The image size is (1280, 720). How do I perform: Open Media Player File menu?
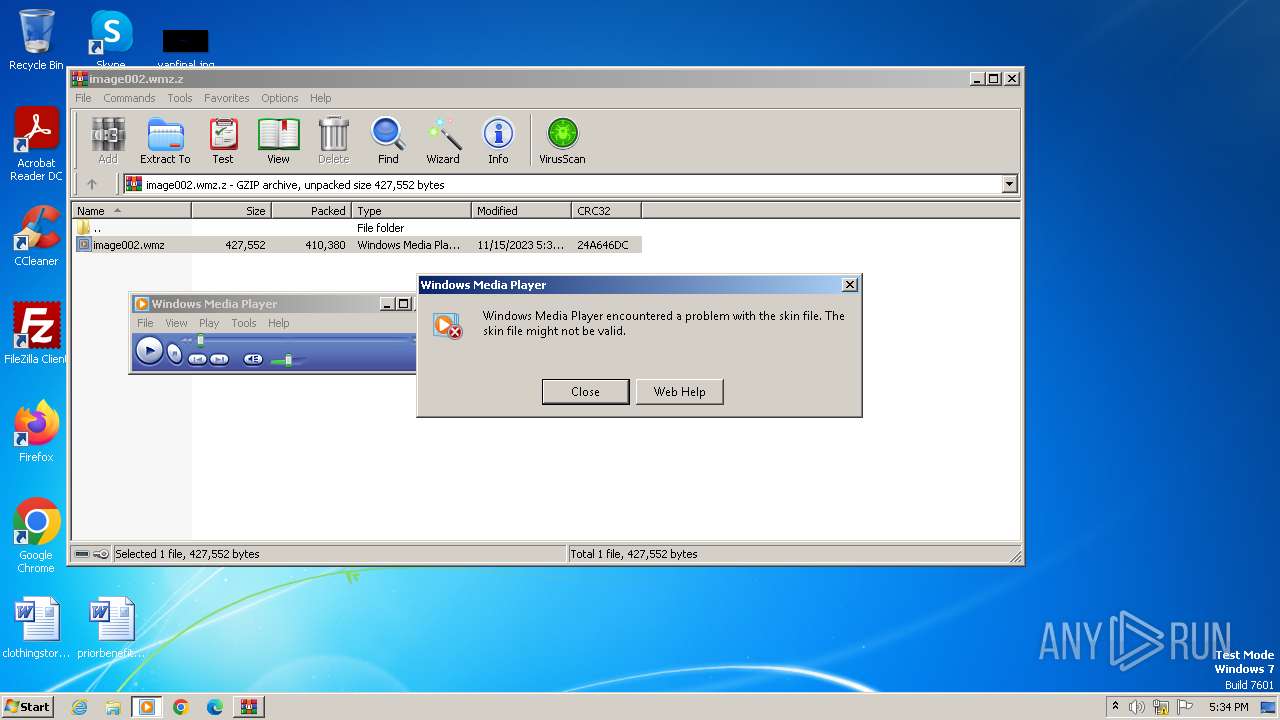pyautogui.click(x=145, y=323)
